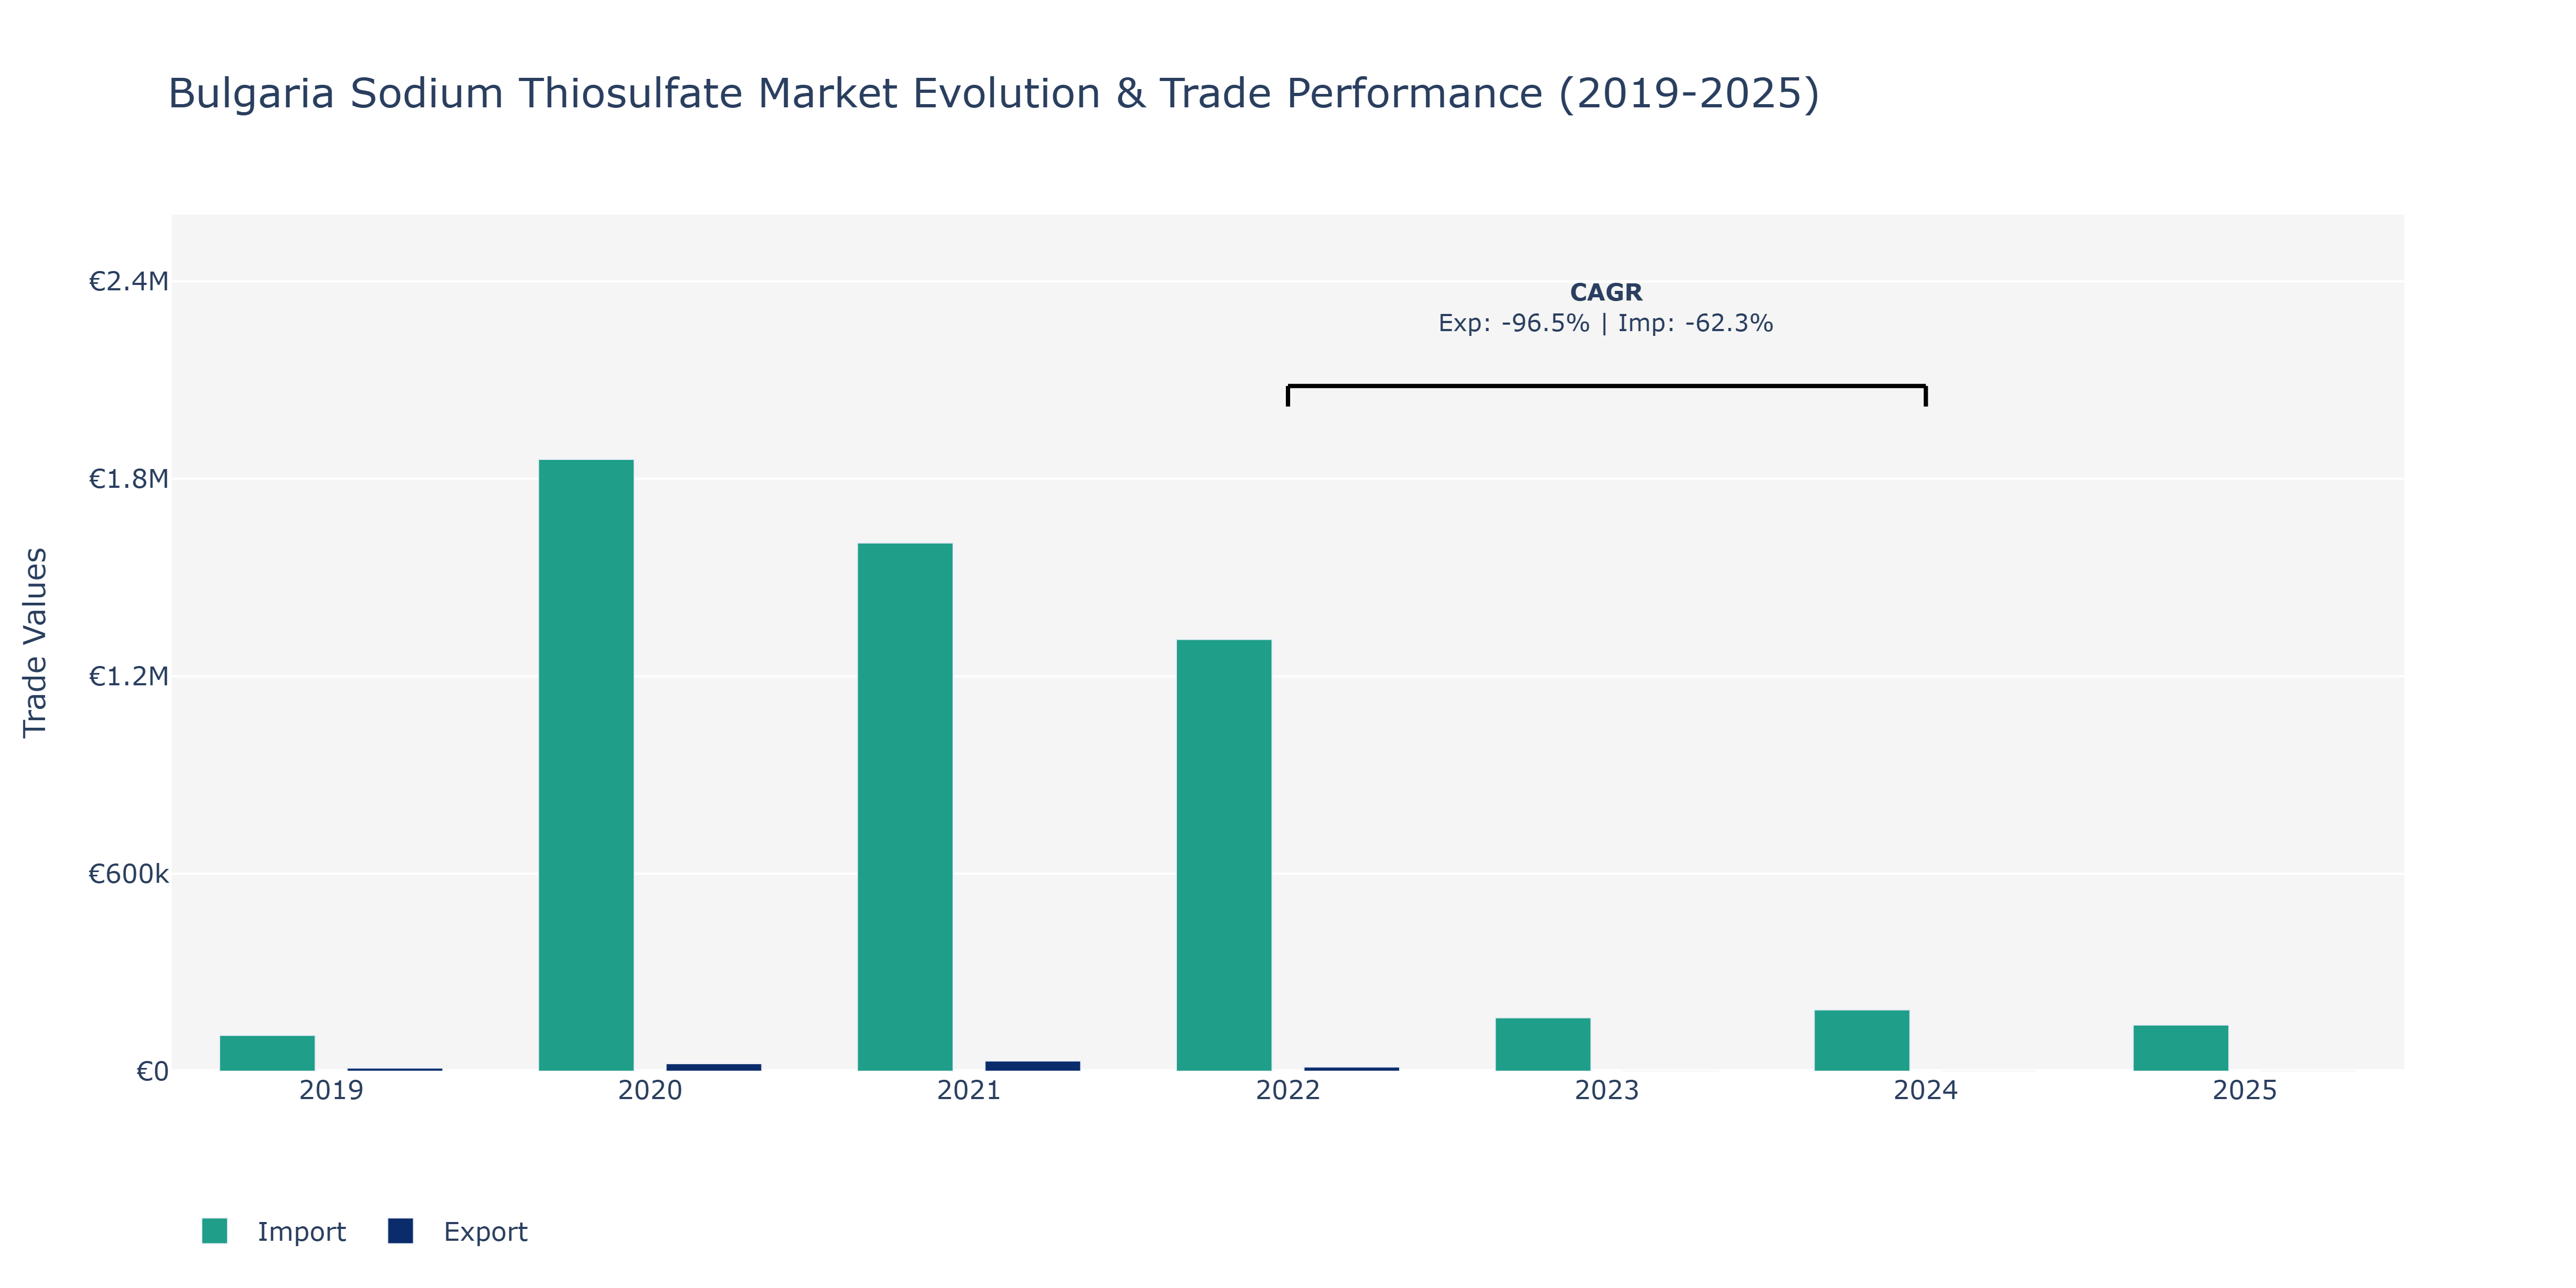Click the CAGR annotation heading
Image resolution: width=2576 pixels, height=1288 pixels.
1606,292
